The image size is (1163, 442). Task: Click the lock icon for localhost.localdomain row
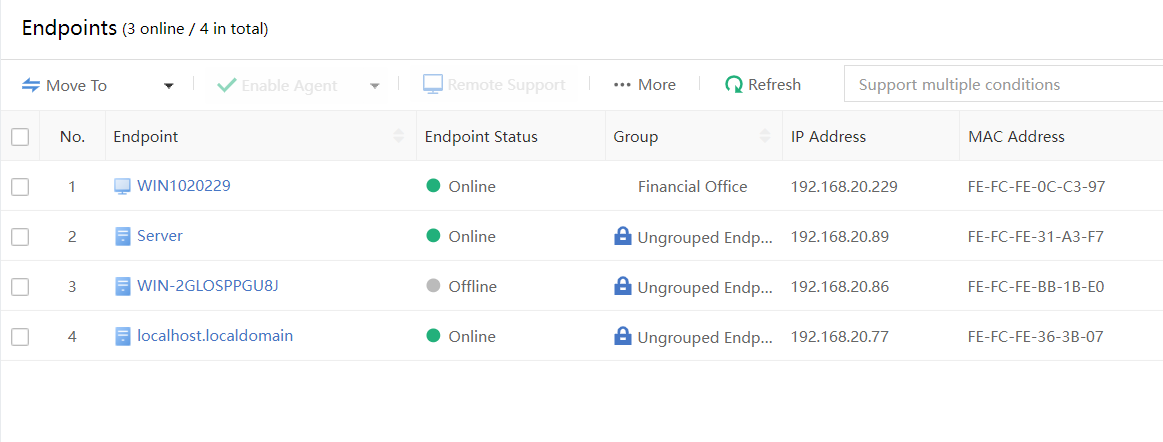pos(622,337)
